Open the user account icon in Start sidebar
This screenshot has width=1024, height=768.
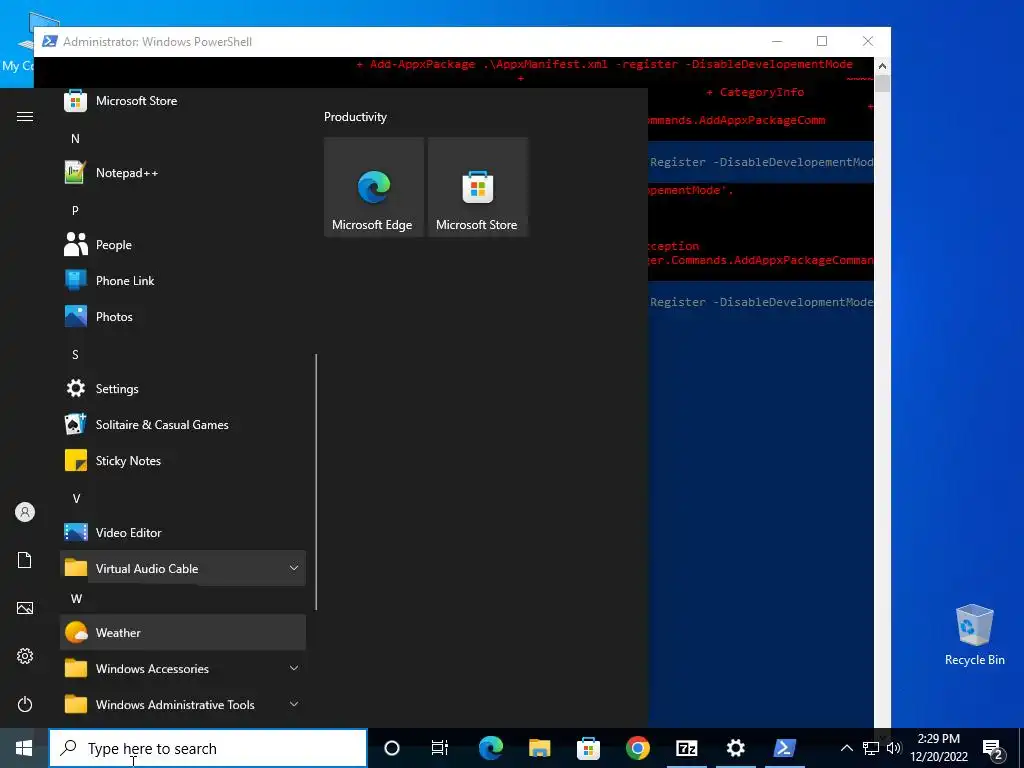pyautogui.click(x=25, y=512)
